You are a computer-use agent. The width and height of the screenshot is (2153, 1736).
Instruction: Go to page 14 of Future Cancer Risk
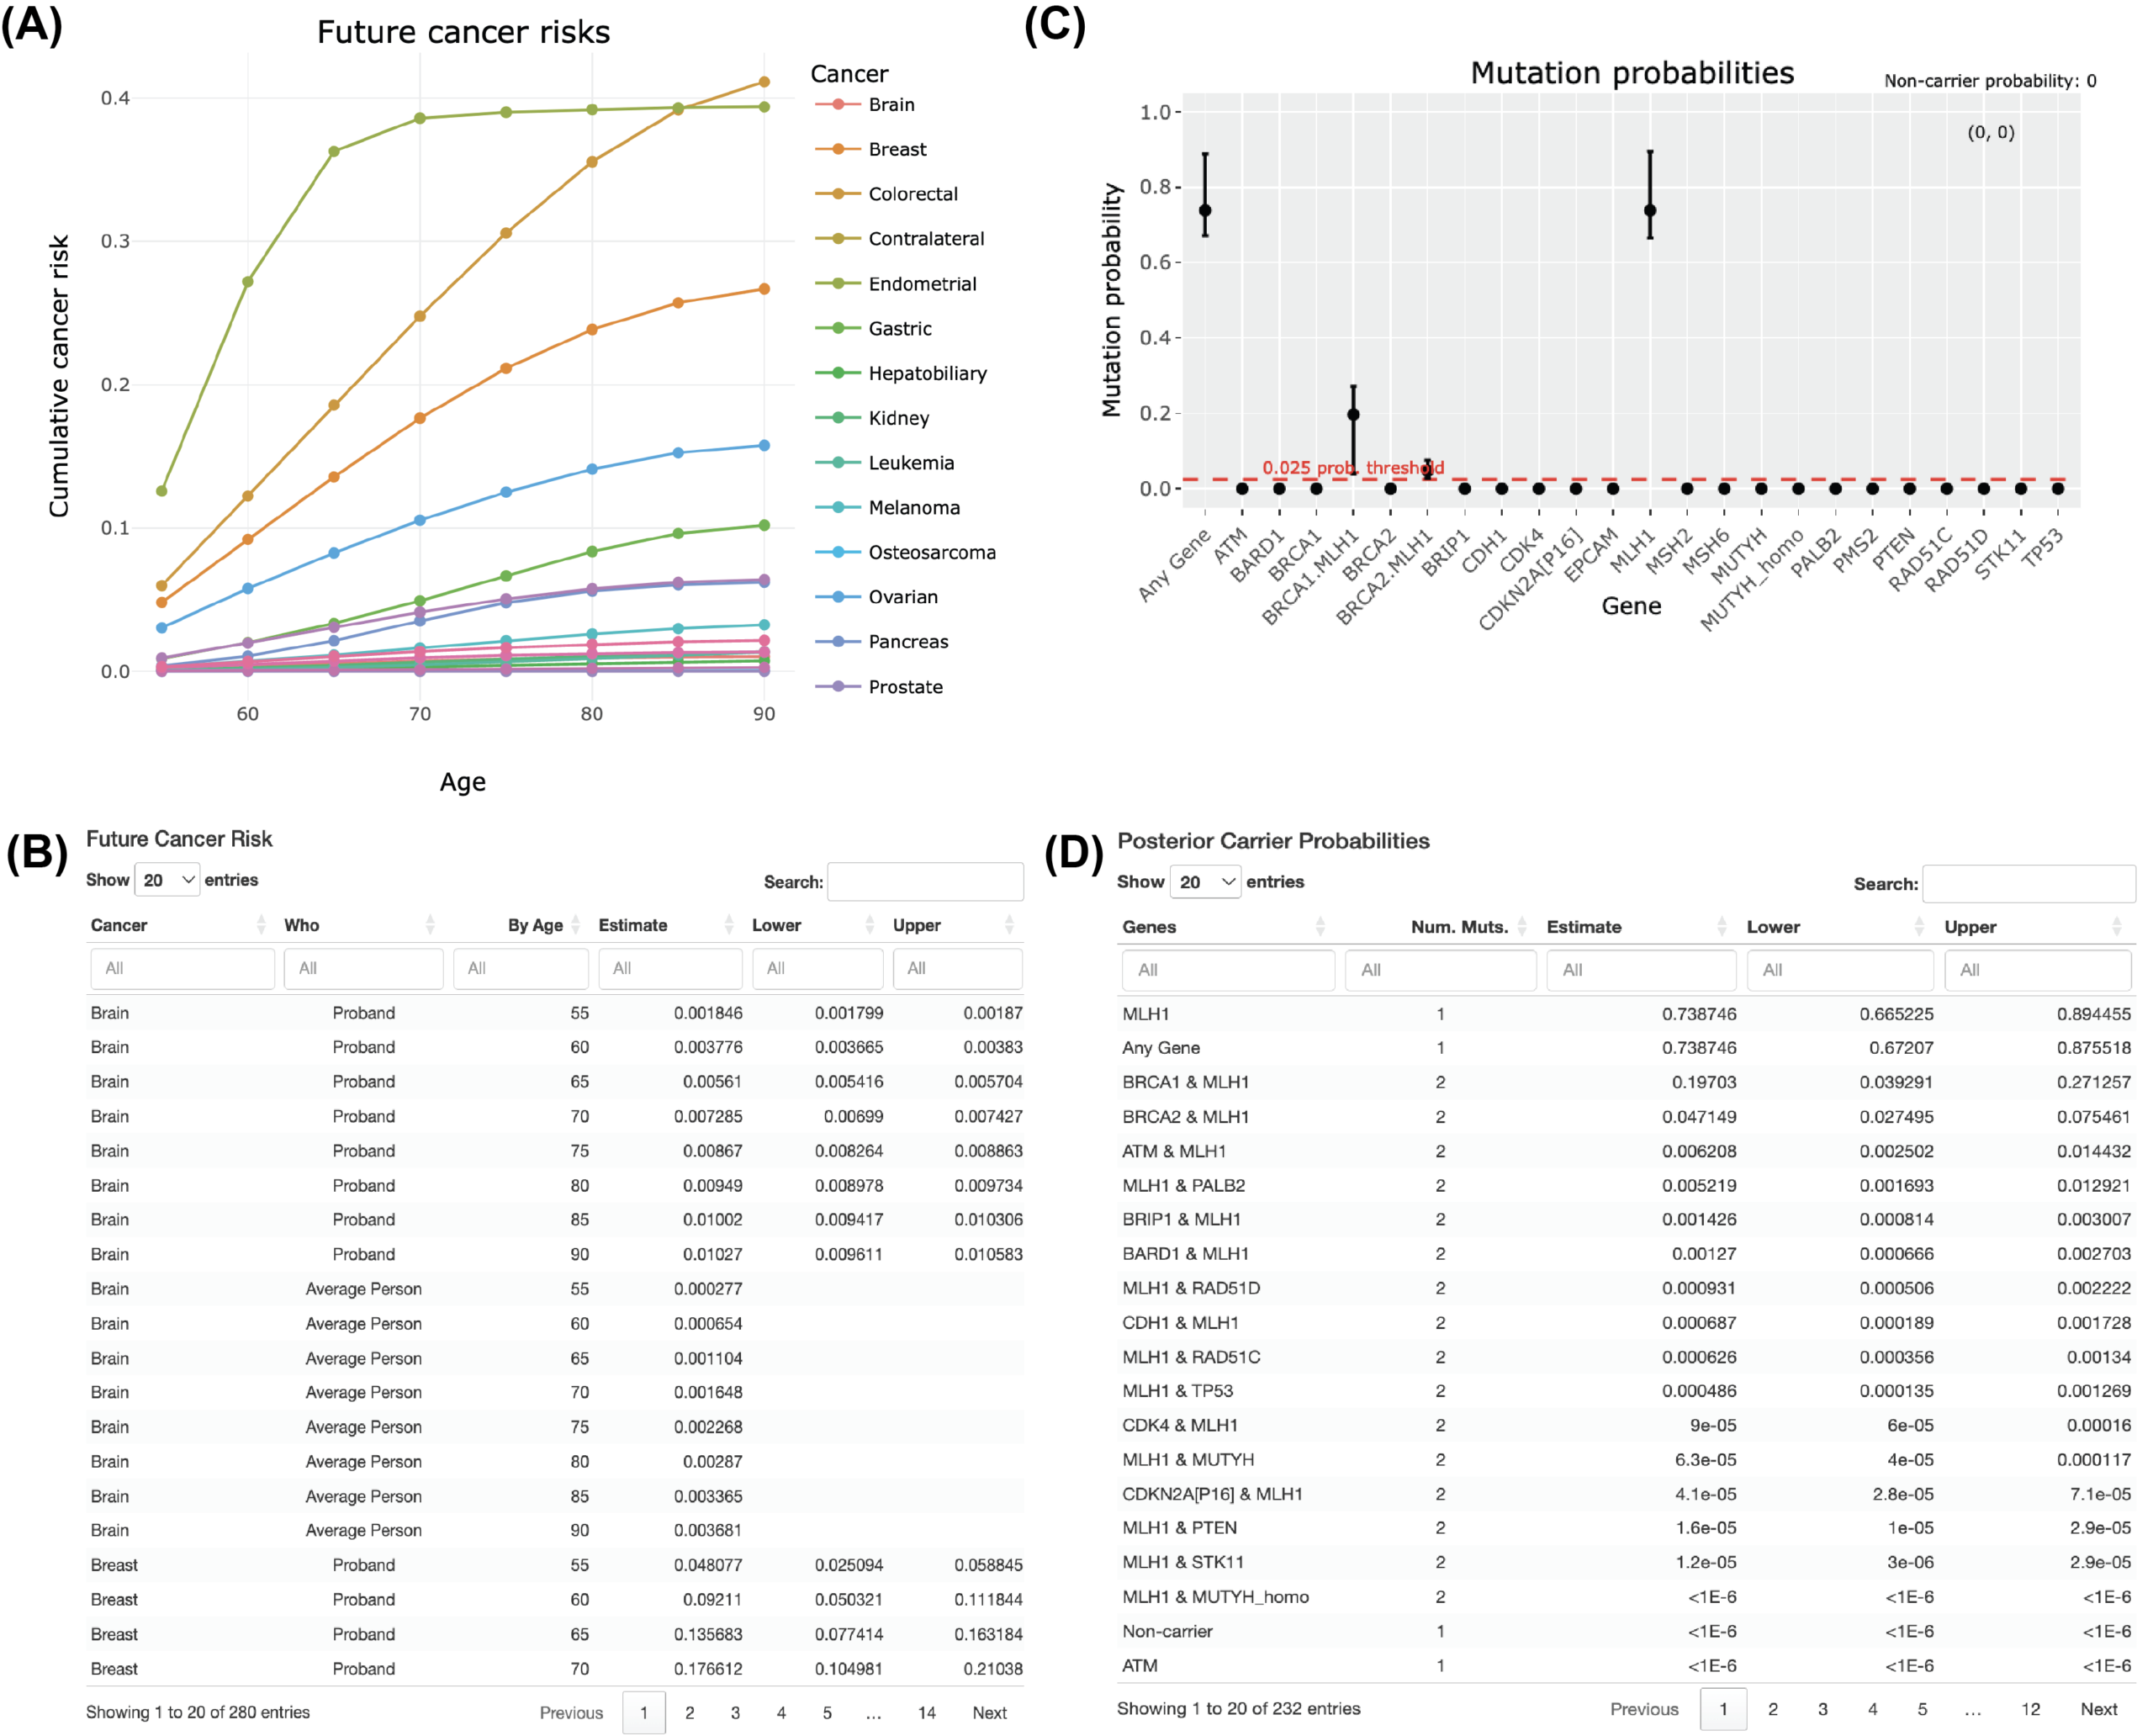pyautogui.click(x=927, y=1713)
